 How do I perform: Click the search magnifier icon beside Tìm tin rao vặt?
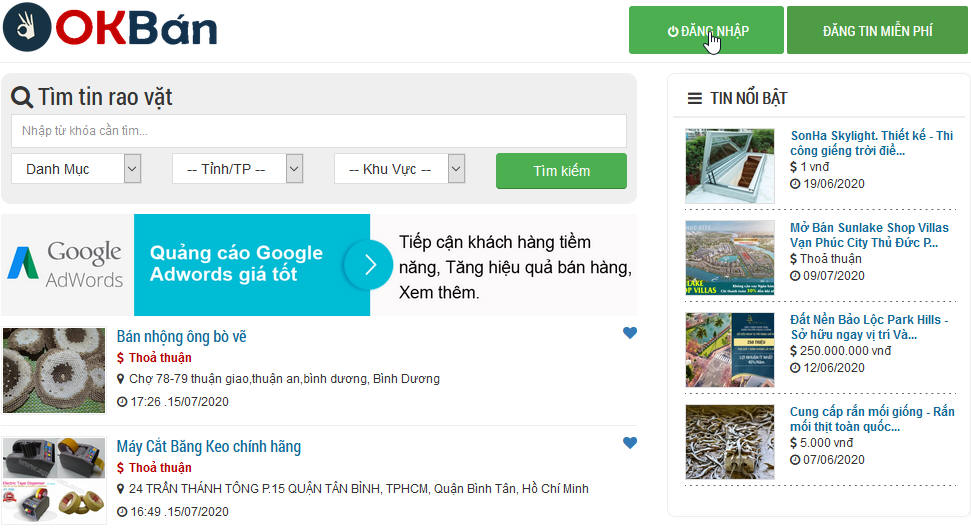pyautogui.click(x=22, y=97)
